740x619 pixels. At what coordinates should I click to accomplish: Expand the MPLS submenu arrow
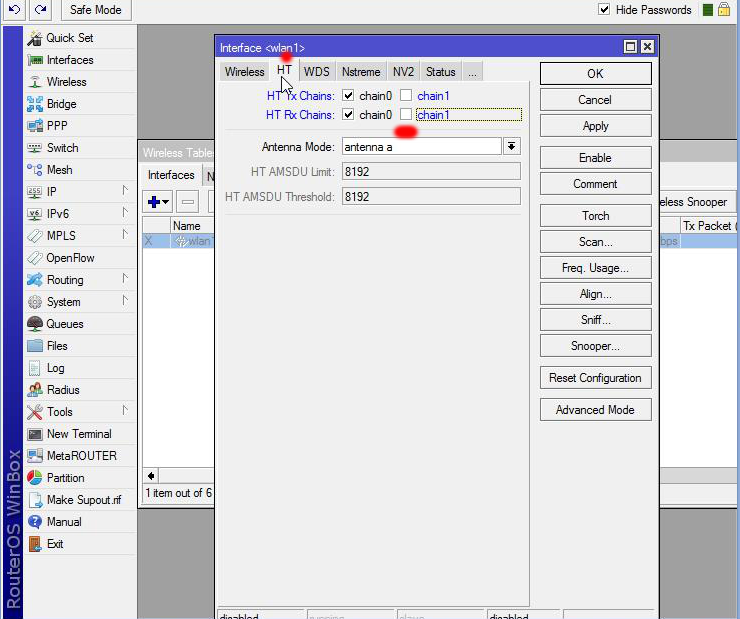(x=125, y=234)
